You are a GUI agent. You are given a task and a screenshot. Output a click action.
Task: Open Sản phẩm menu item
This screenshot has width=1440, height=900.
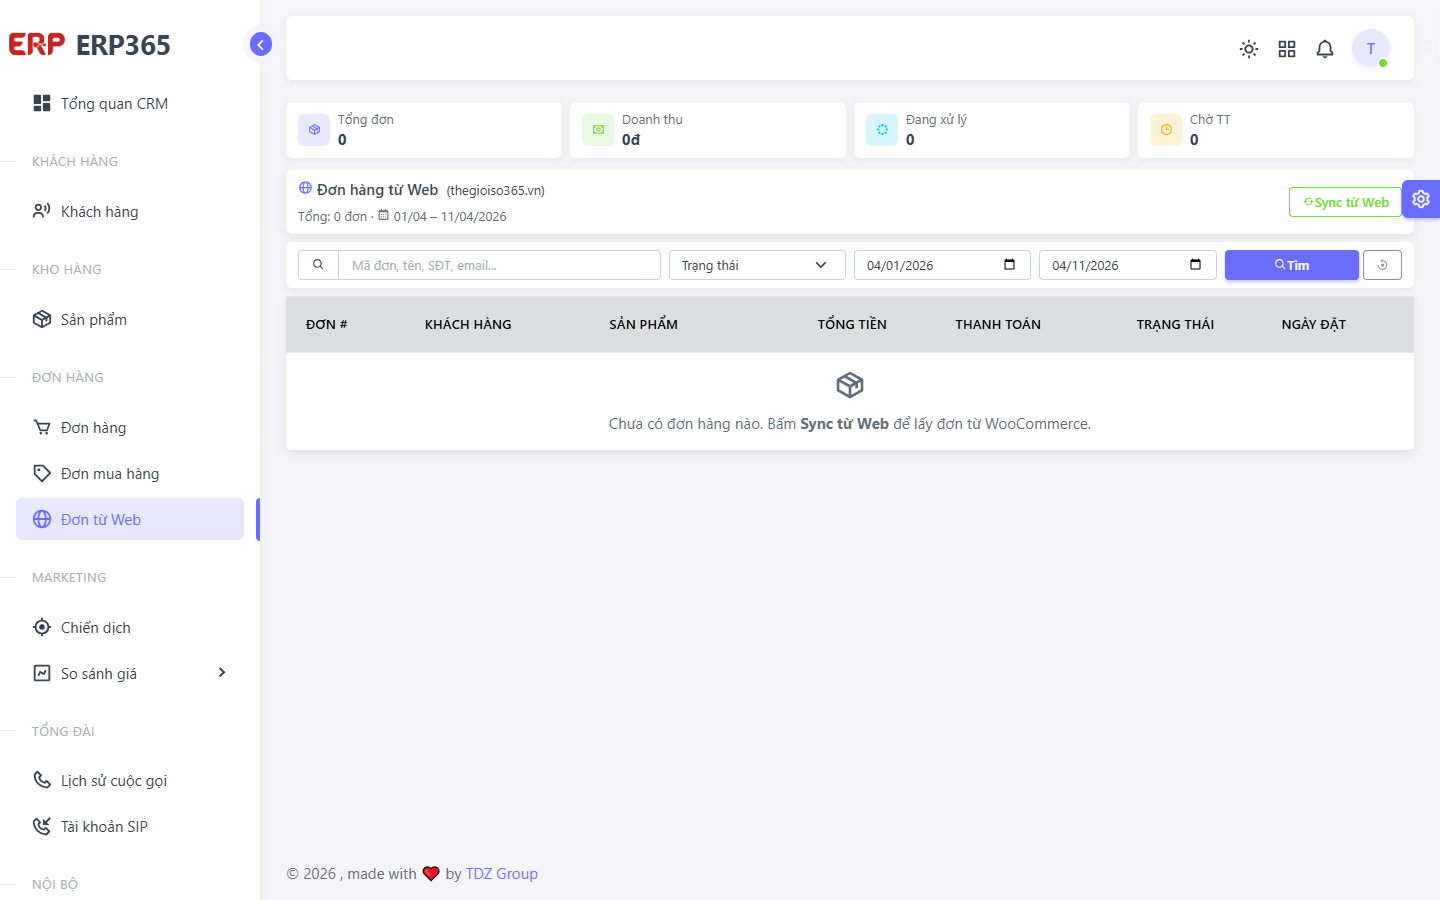(x=130, y=319)
